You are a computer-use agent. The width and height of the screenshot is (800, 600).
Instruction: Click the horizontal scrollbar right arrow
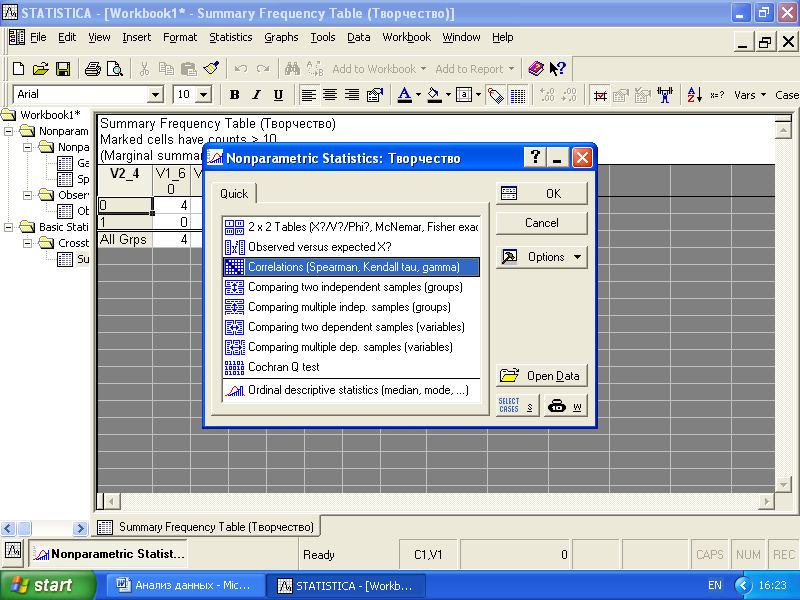point(766,502)
